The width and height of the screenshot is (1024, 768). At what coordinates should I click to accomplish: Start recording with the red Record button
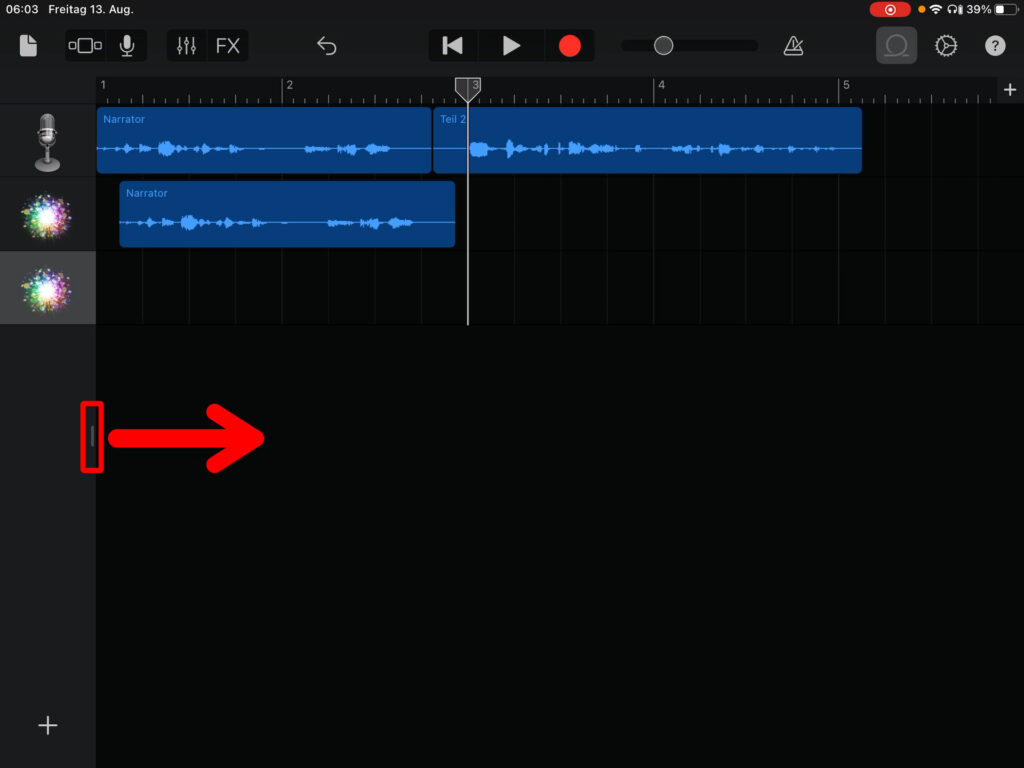[569, 46]
